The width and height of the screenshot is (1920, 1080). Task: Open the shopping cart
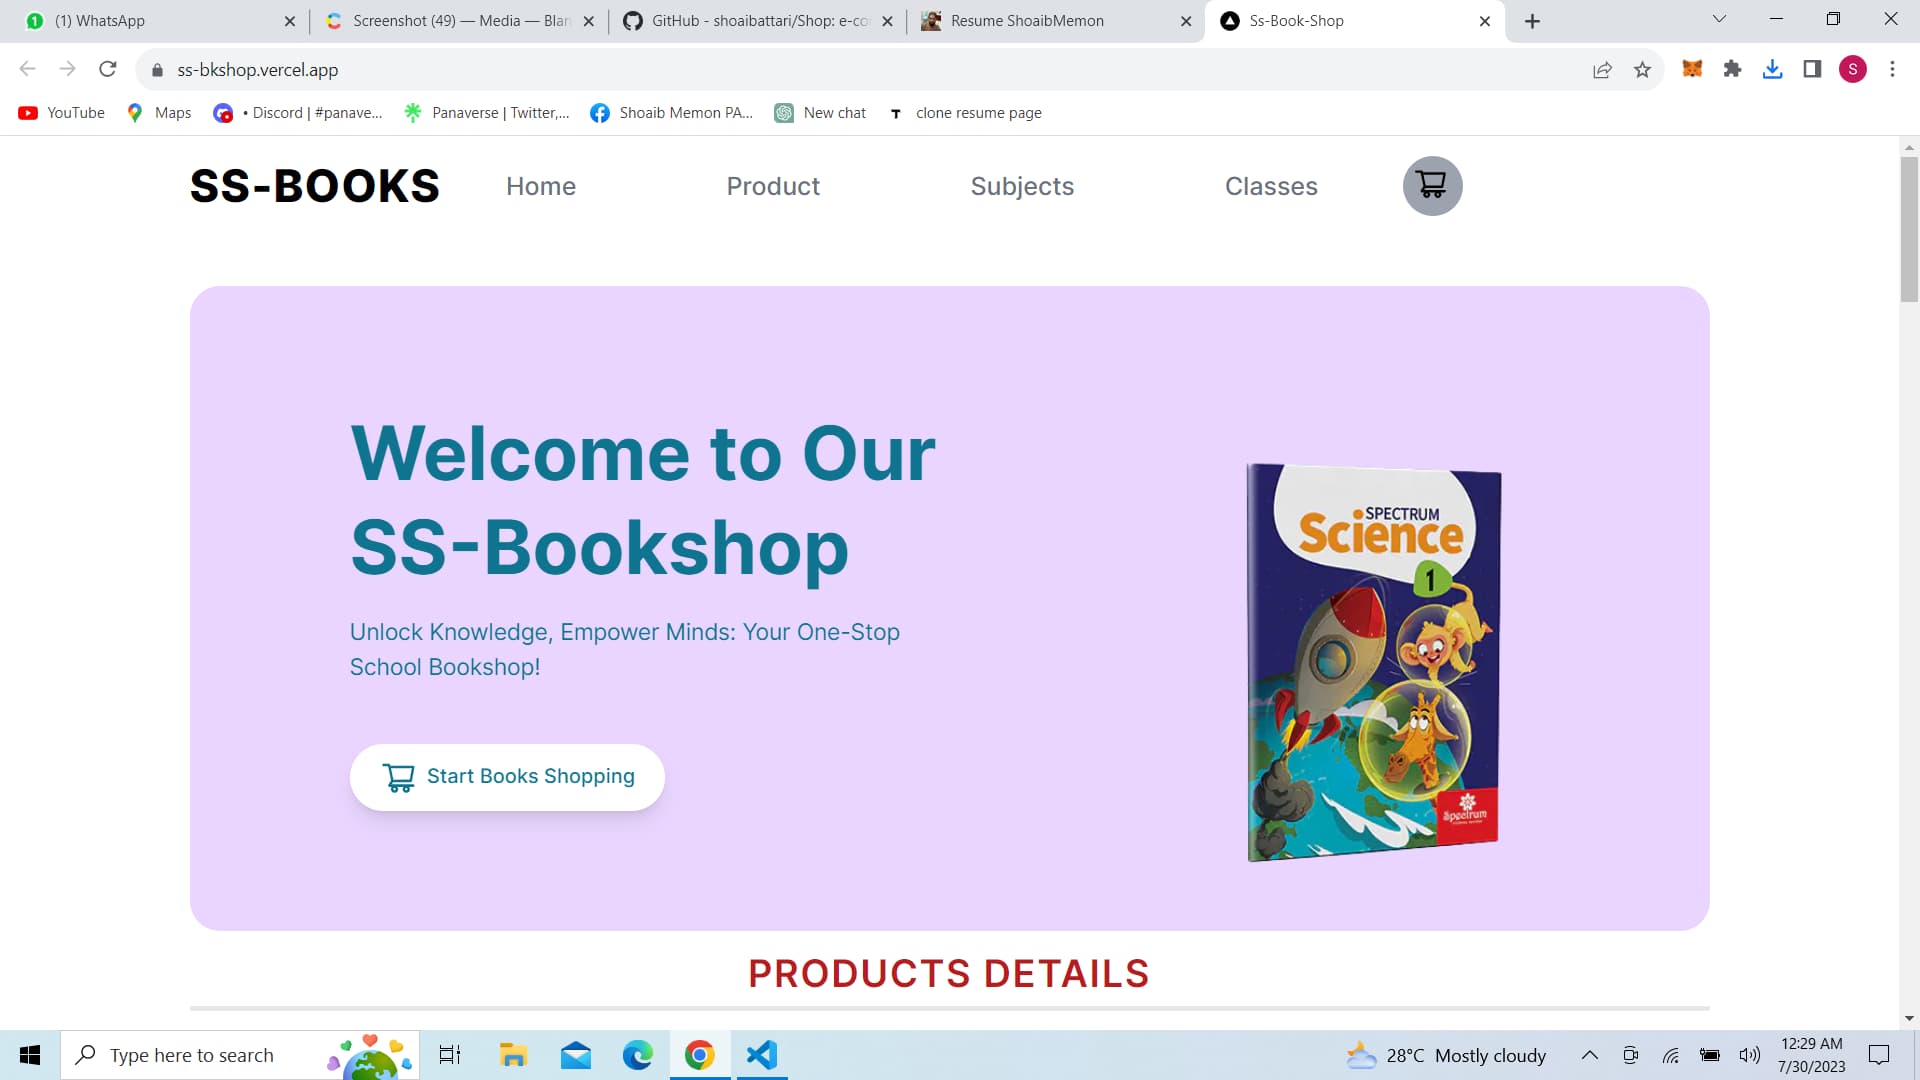tap(1432, 186)
